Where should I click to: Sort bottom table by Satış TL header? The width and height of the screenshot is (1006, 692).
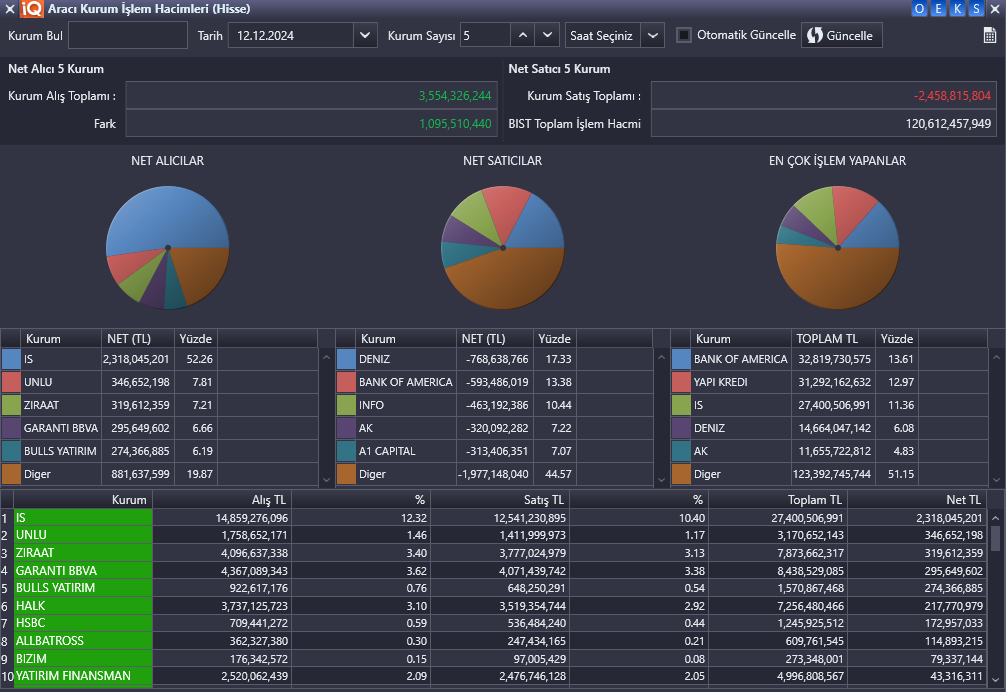tap(500, 500)
